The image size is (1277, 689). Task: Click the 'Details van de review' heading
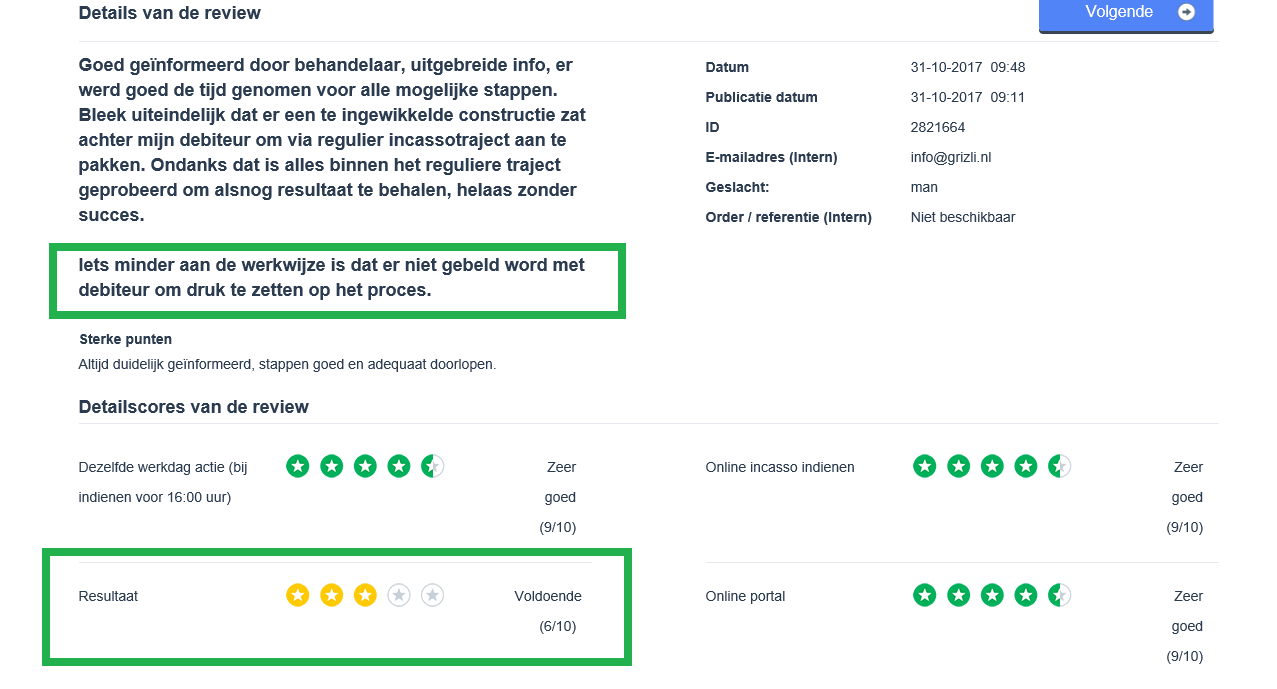(169, 13)
